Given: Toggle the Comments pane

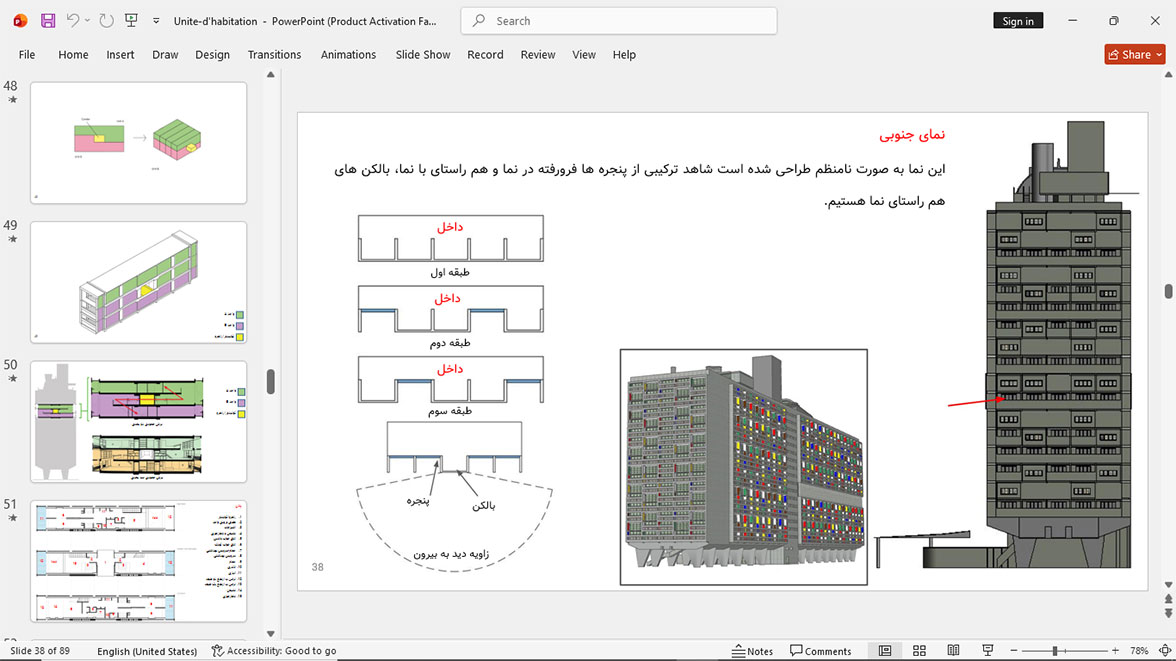Looking at the screenshot, I should click(820, 650).
